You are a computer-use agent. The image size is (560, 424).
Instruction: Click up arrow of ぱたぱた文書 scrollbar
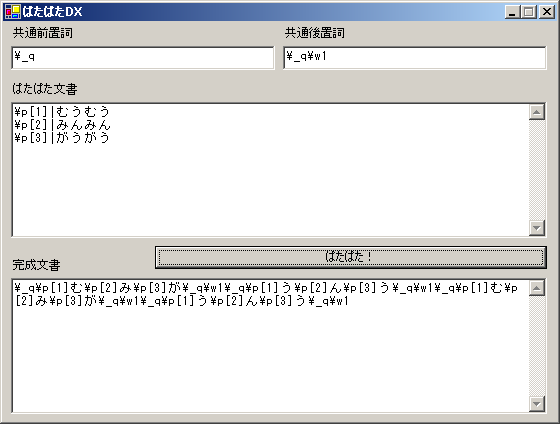(537, 112)
